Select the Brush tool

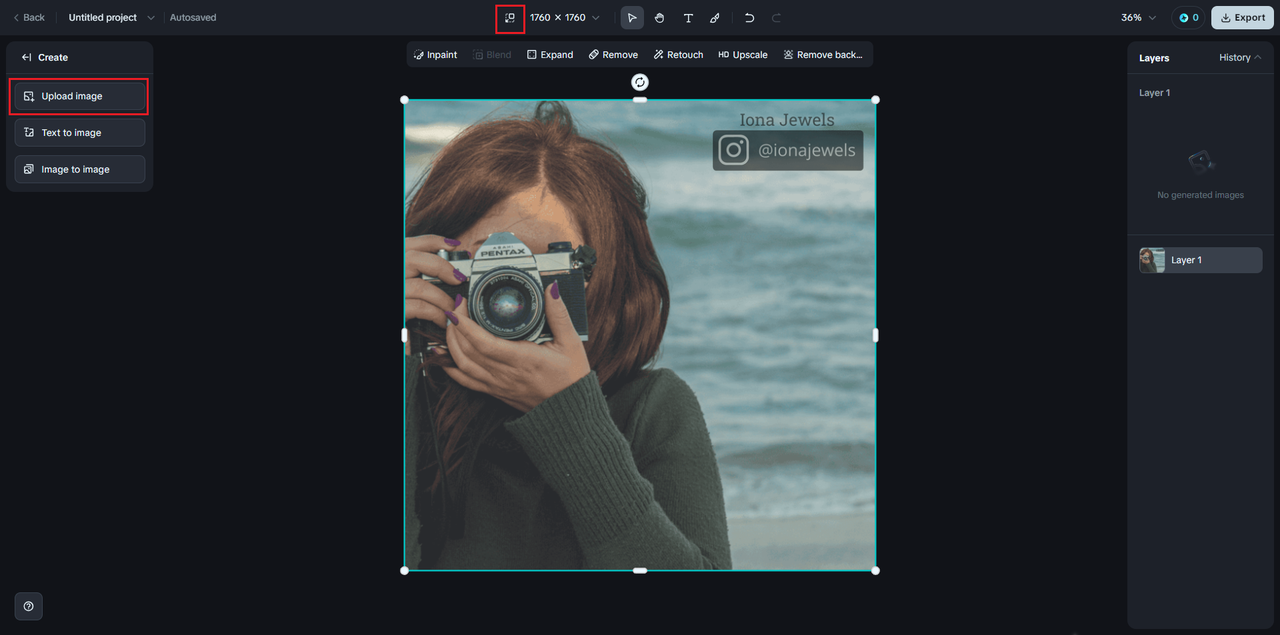[715, 18]
